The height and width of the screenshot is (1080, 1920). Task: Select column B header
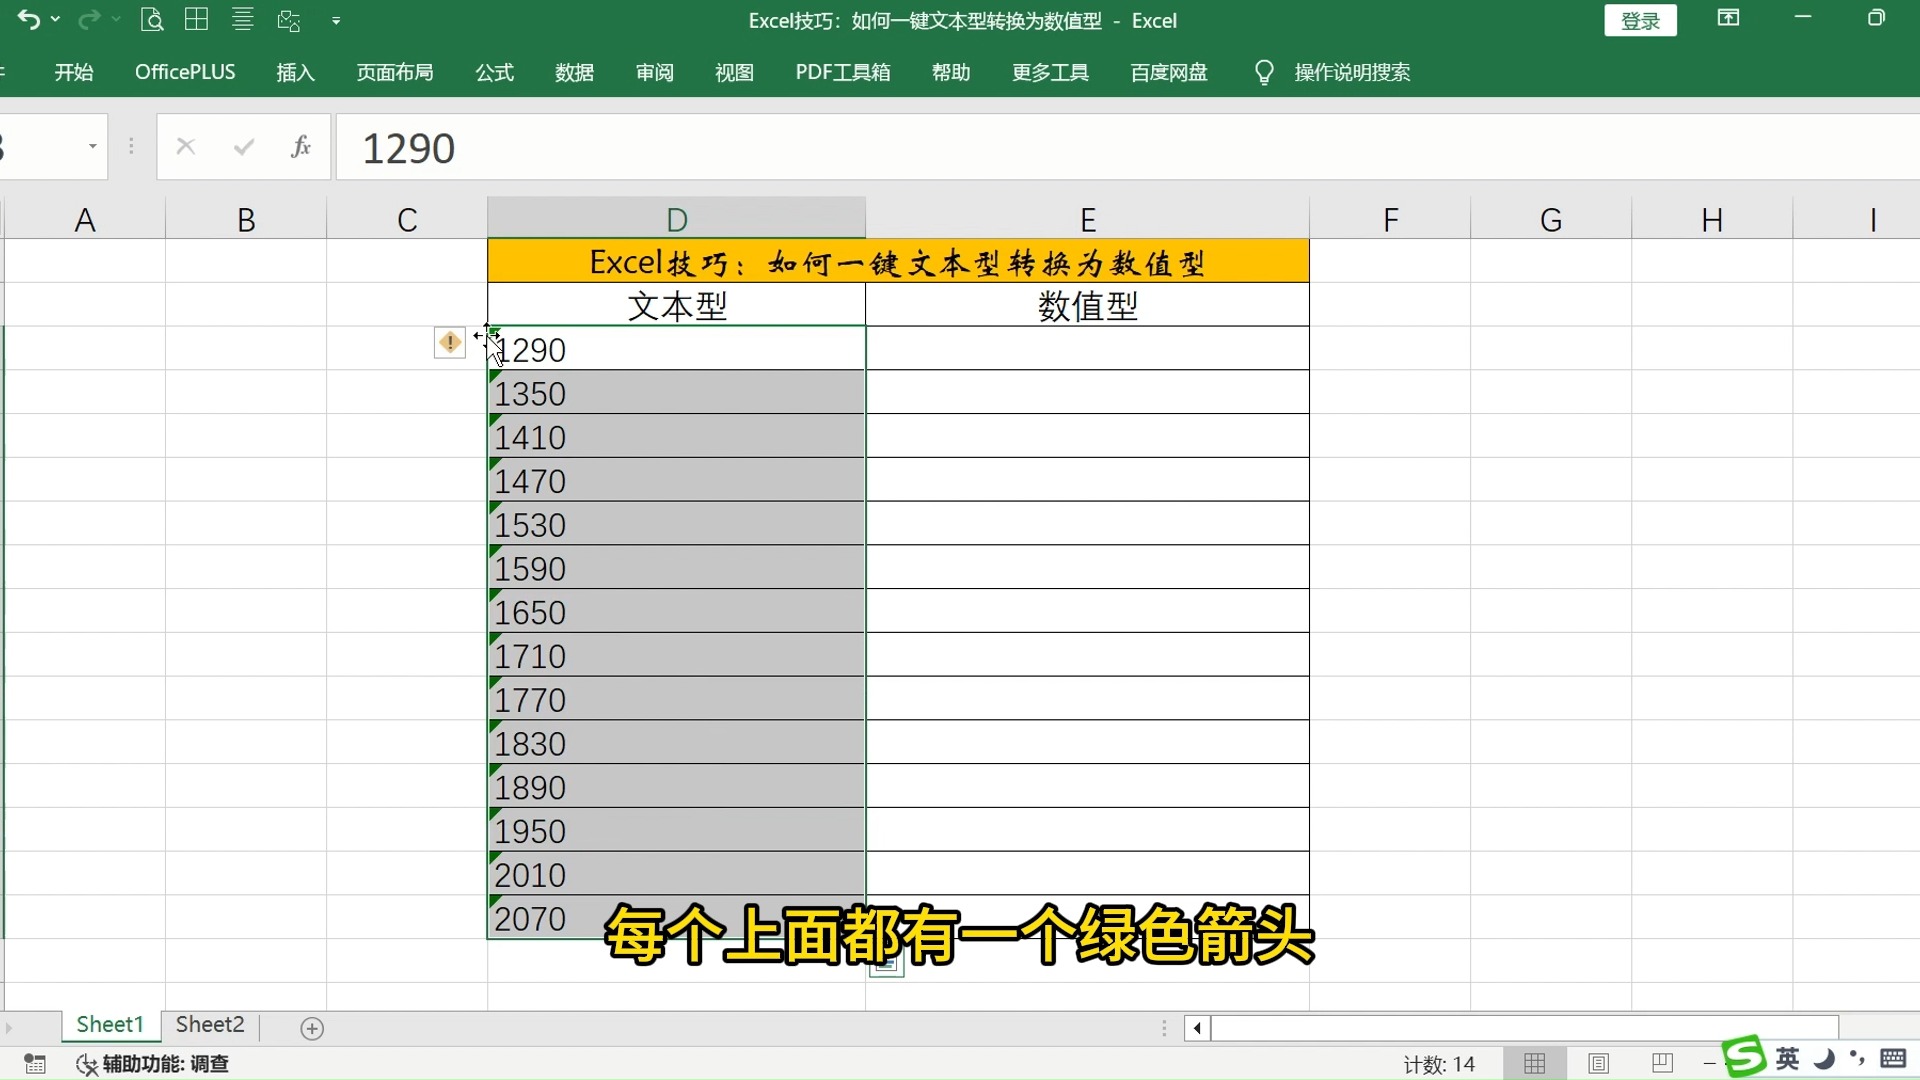(x=246, y=219)
